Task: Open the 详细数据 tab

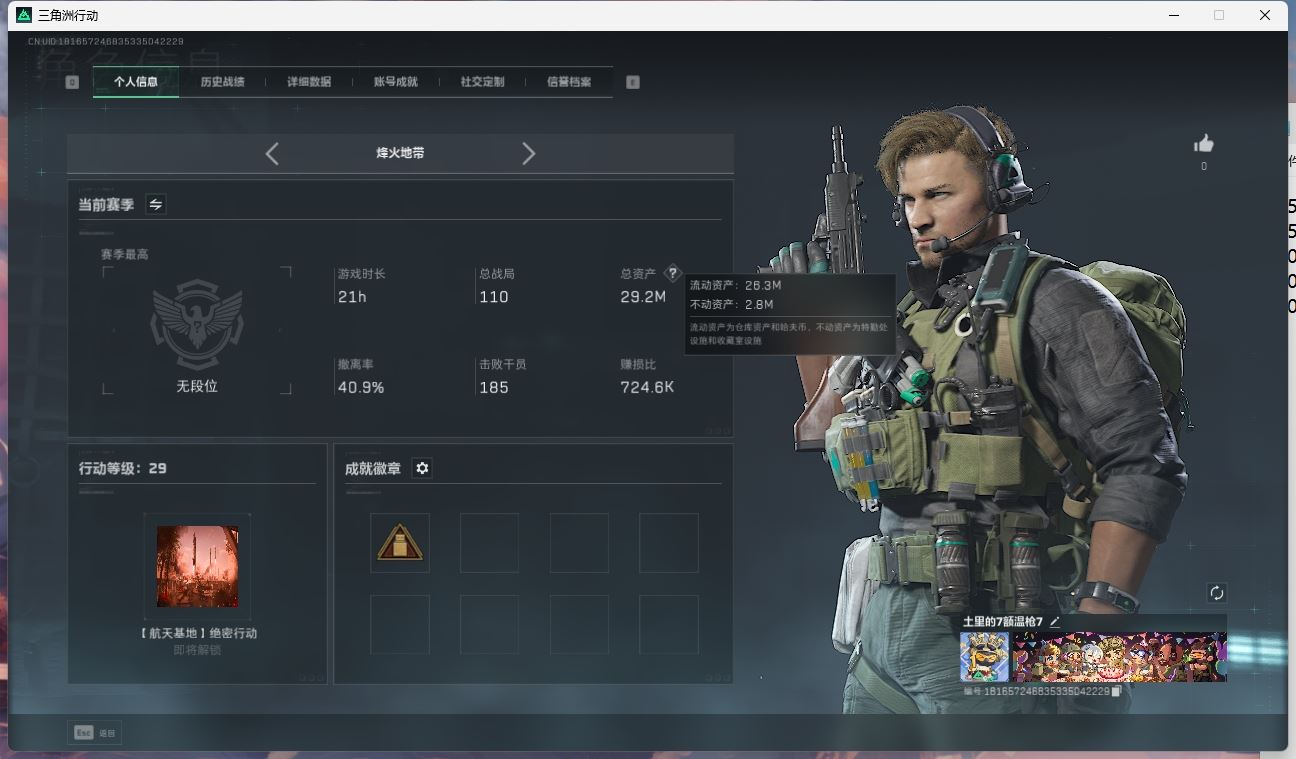Action: click(x=309, y=82)
